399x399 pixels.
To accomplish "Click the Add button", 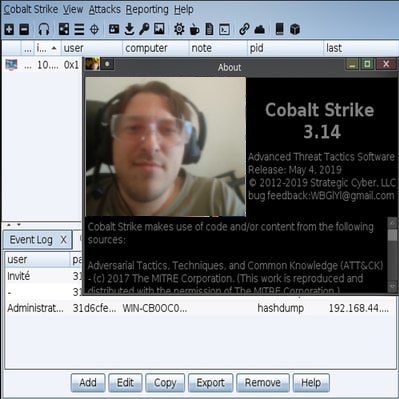I will click(88, 383).
